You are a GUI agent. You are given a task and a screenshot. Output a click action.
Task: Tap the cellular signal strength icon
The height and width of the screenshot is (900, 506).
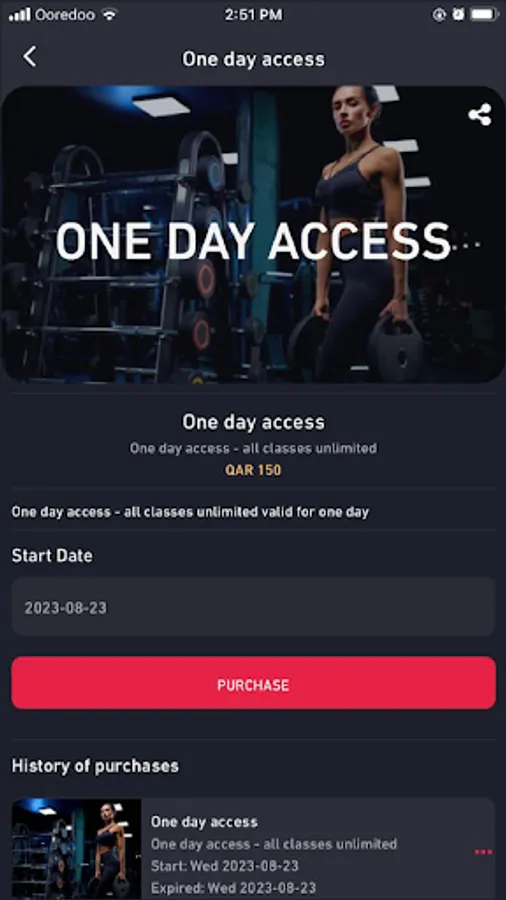[x=20, y=15]
